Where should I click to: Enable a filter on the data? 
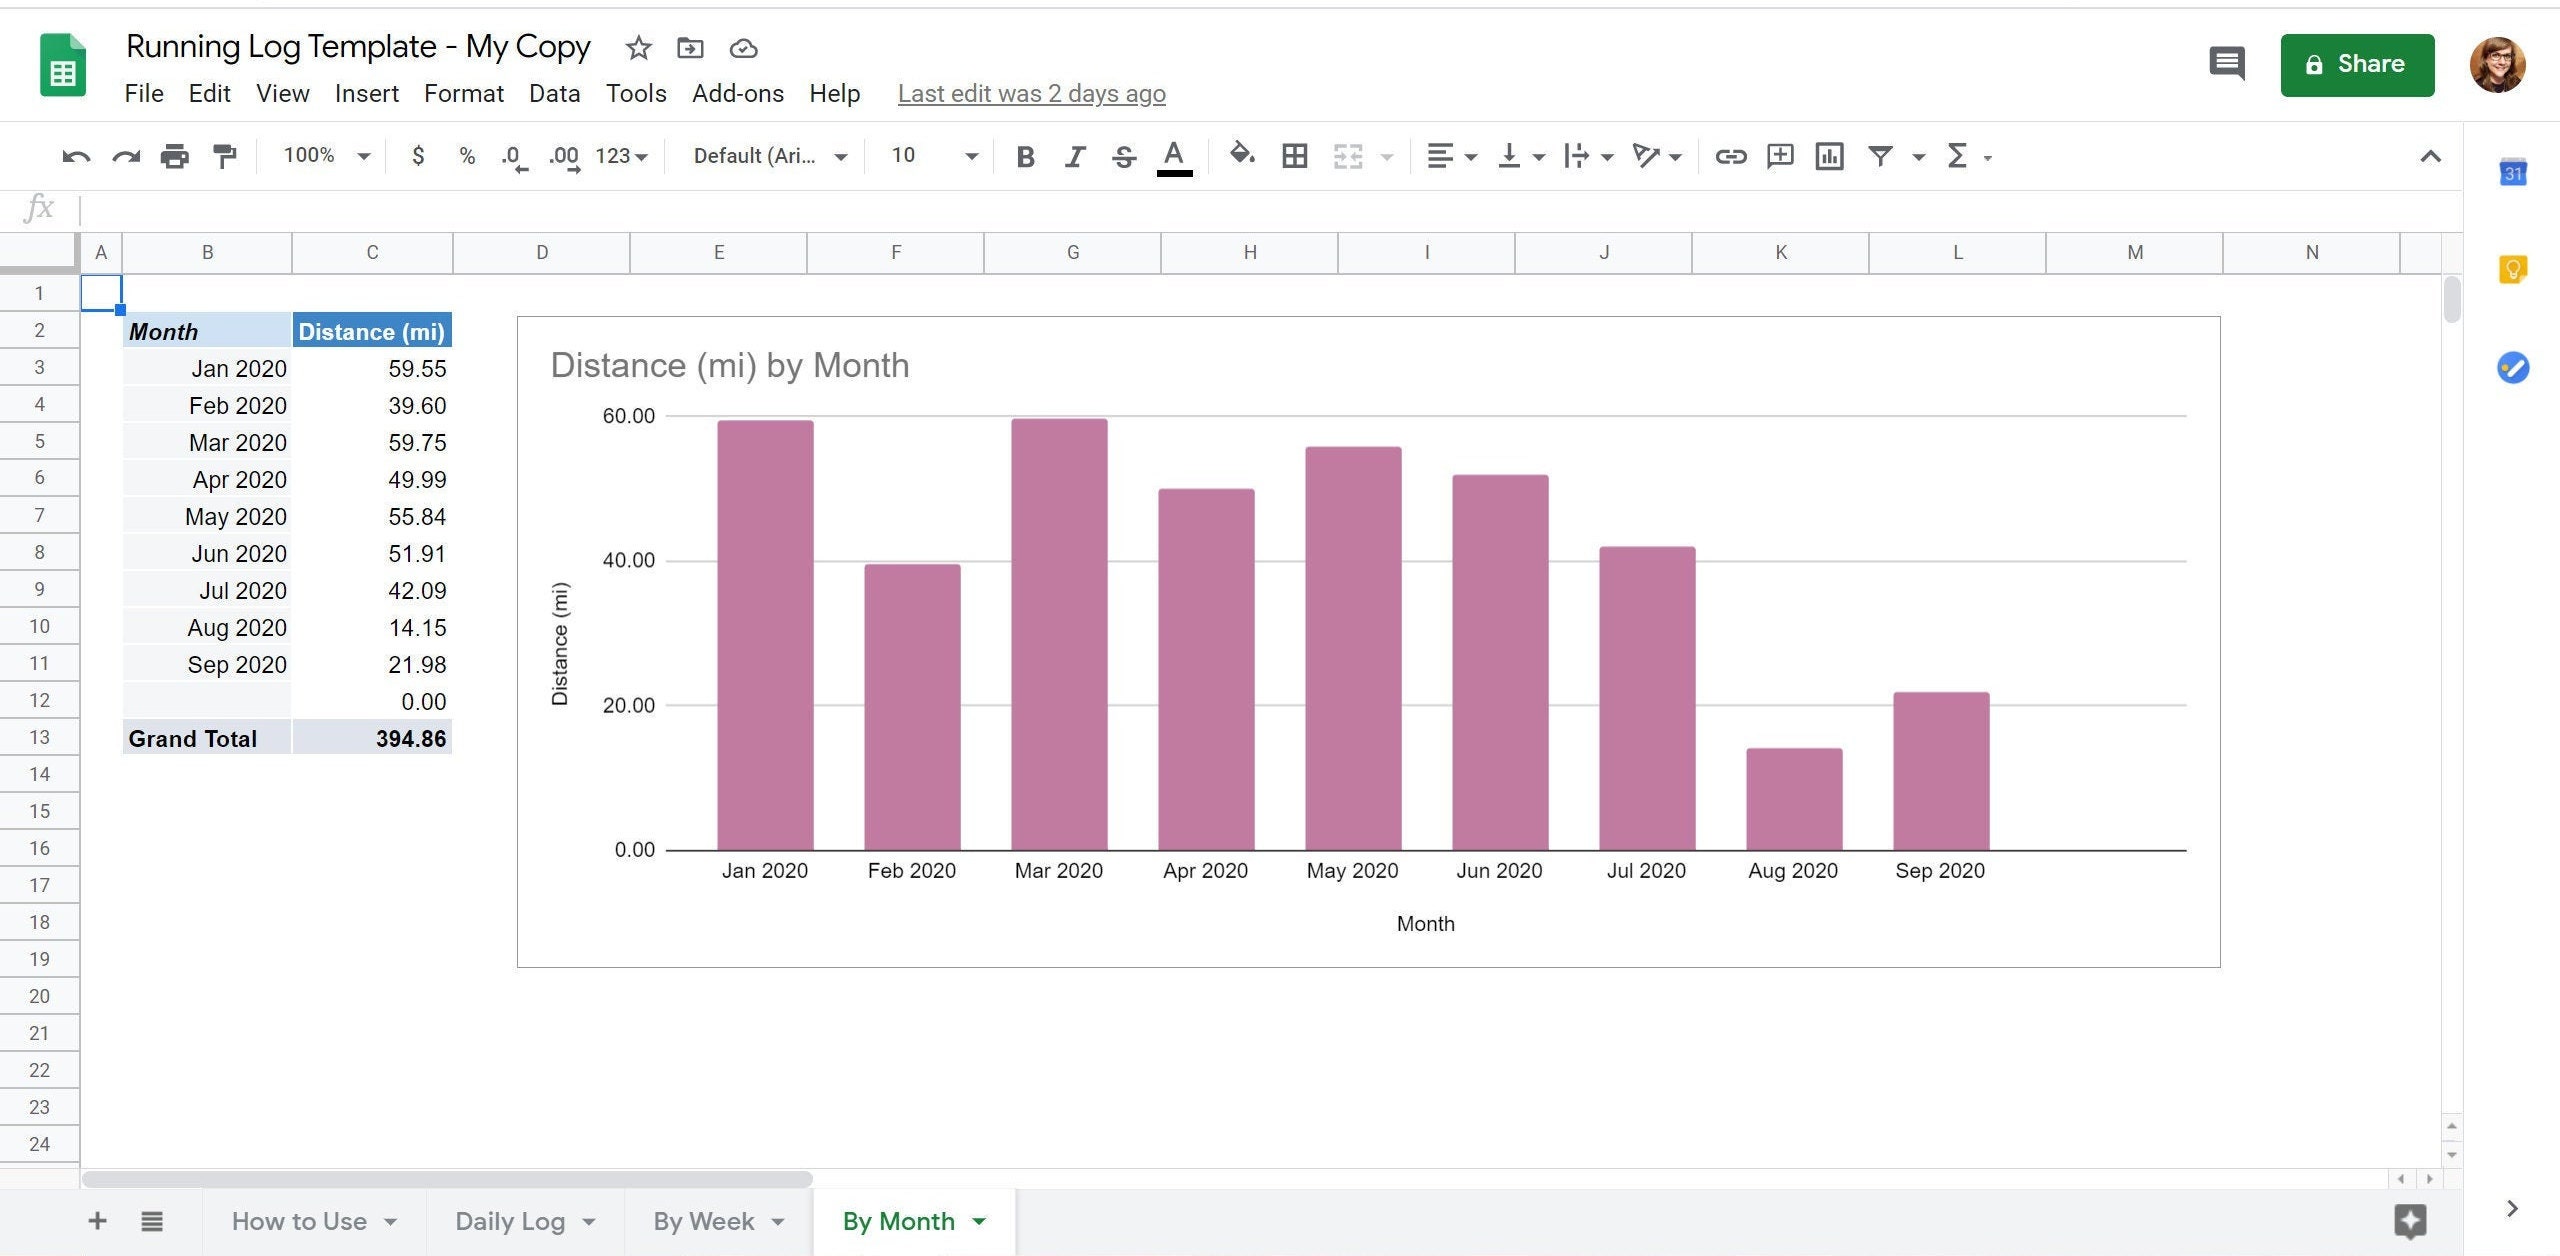[x=1881, y=156]
